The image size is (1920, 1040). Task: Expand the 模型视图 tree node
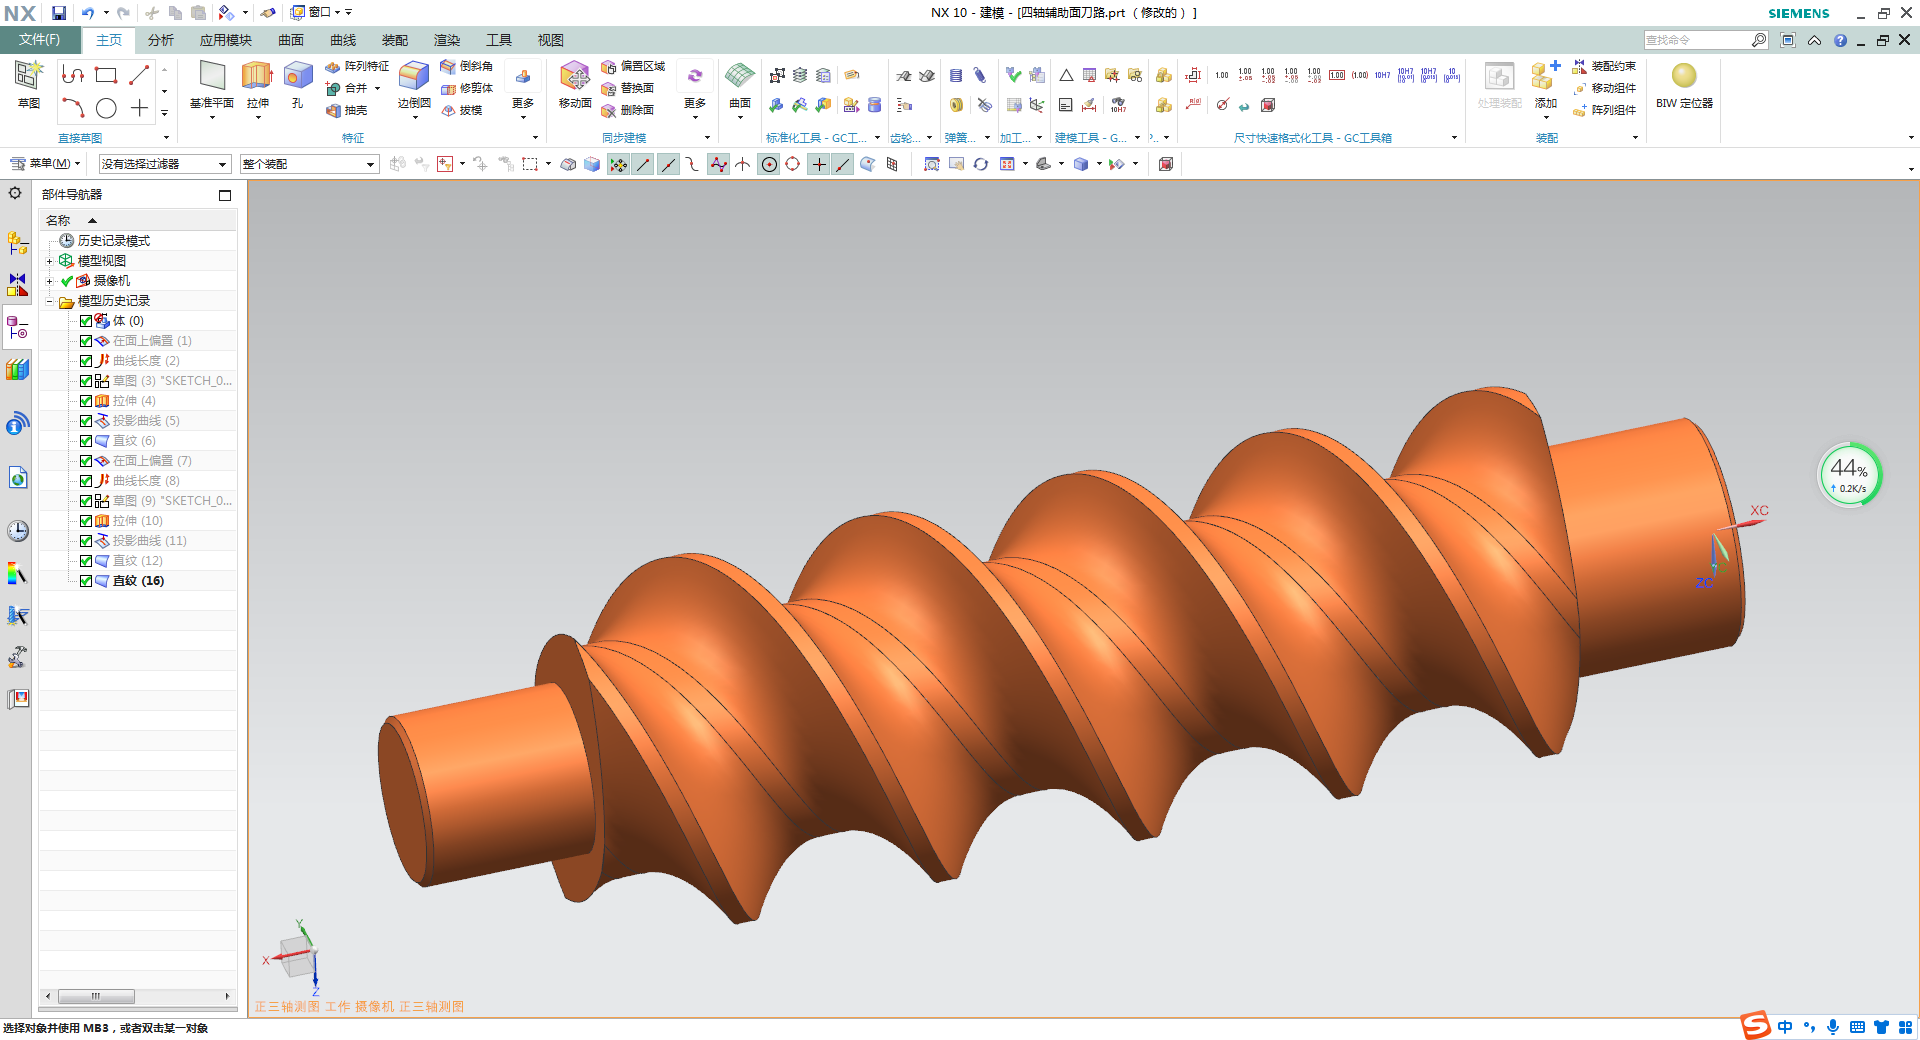pyautogui.click(x=49, y=261)
